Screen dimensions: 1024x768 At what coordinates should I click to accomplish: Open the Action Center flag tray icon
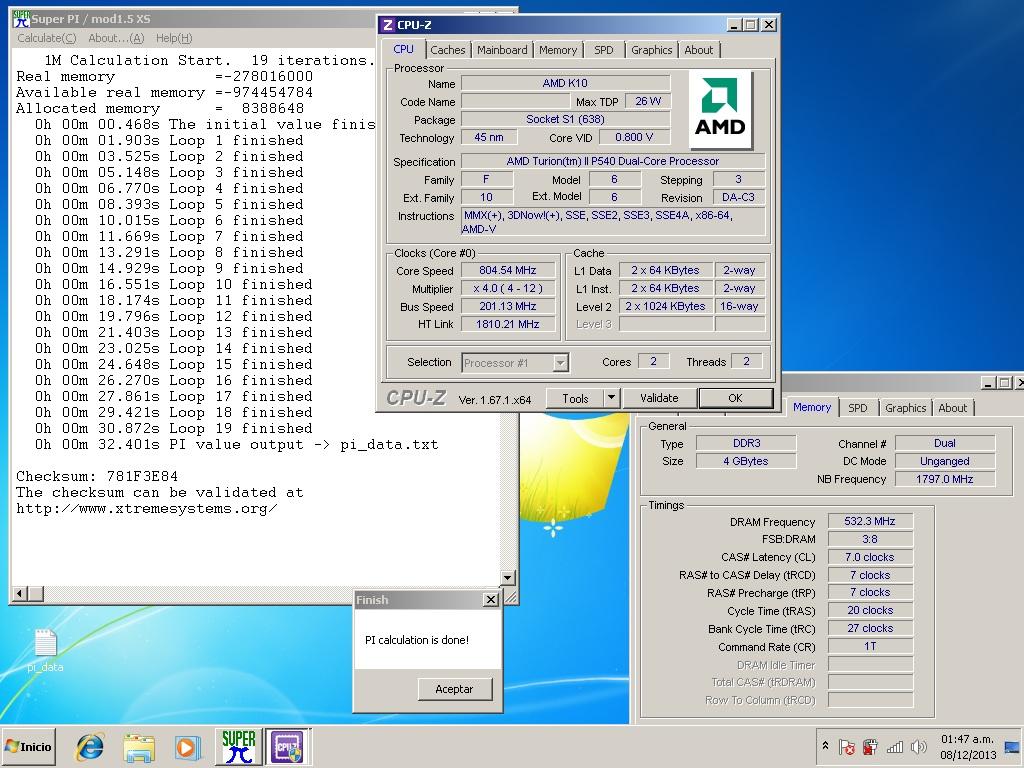pos(847,746)
